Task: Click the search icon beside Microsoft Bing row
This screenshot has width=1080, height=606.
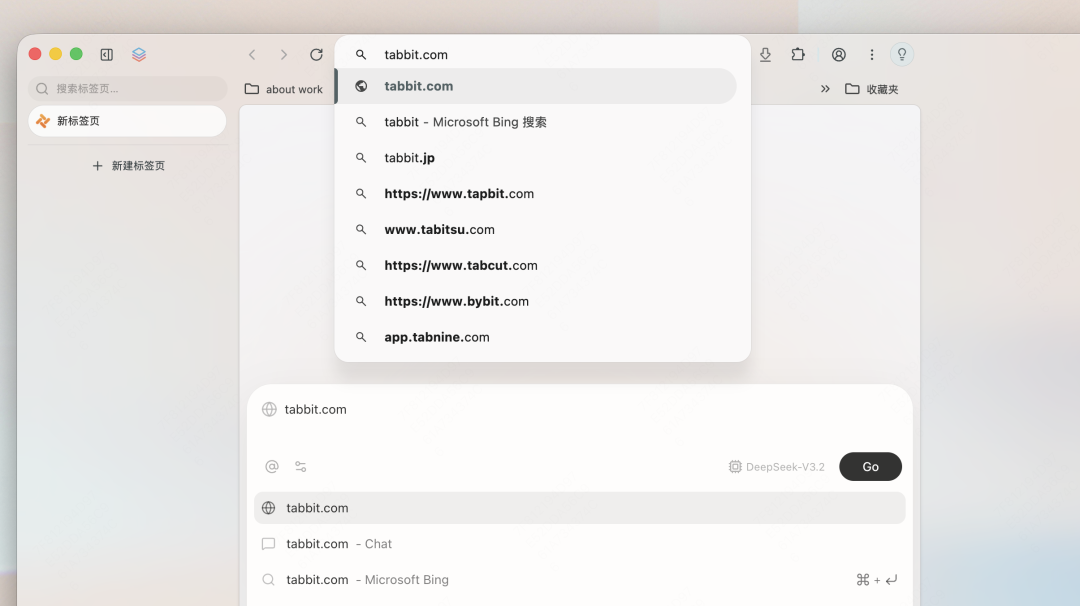Action: [269, 579]
